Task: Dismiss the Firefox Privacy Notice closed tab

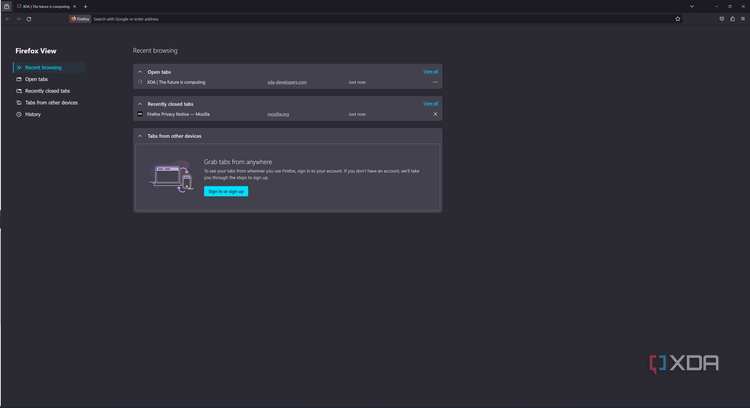Action: point(435,114)
